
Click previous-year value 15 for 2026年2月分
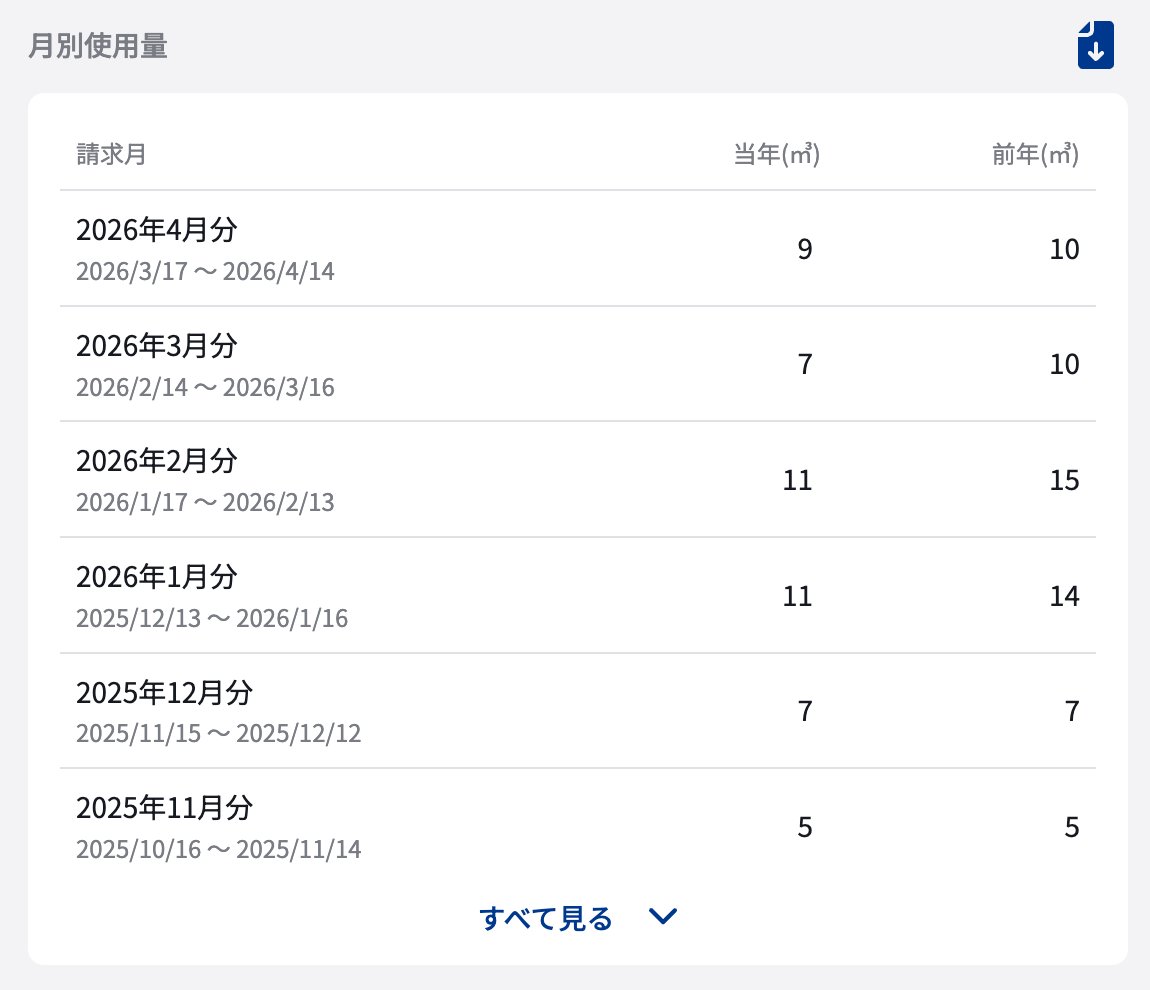pos(1064,480)
